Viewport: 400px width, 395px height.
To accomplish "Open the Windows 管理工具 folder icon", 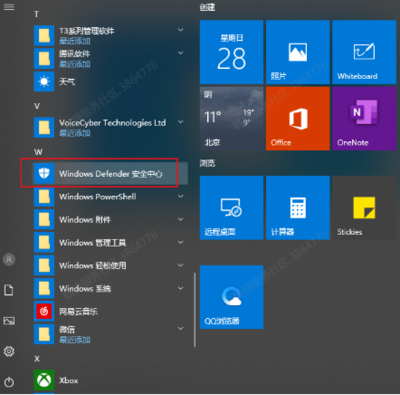I will coord(44,242).
